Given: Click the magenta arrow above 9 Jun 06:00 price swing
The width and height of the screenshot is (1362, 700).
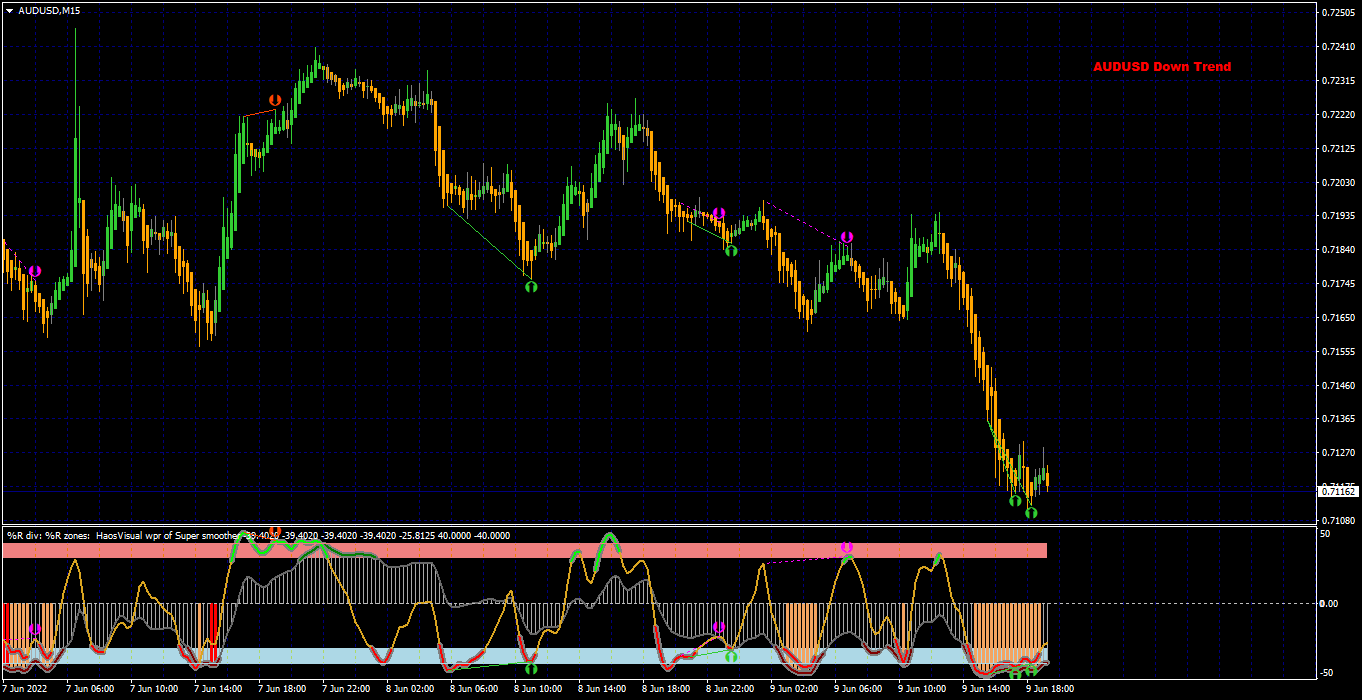Looking at the screenshot, I should click(847, 237).
